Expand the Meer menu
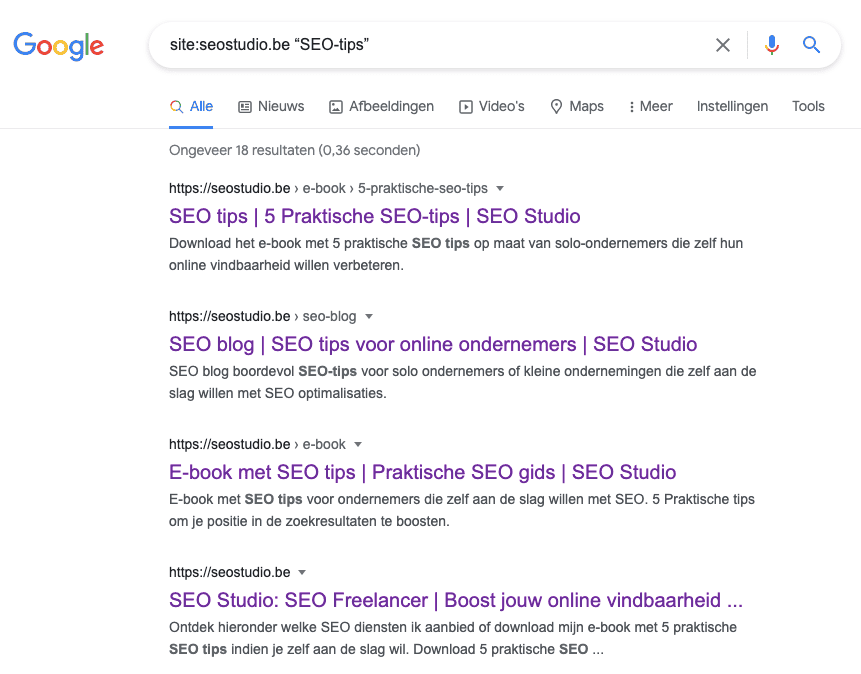Screen dimensions: 861x674 (x=651, y=107)
